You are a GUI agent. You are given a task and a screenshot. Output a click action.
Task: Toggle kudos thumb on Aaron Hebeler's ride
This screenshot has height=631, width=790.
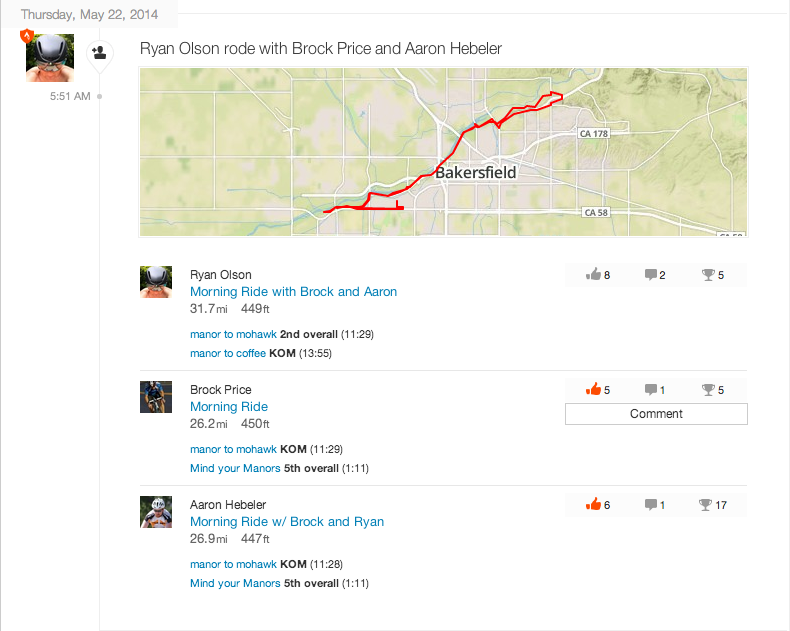click(594, 504)
